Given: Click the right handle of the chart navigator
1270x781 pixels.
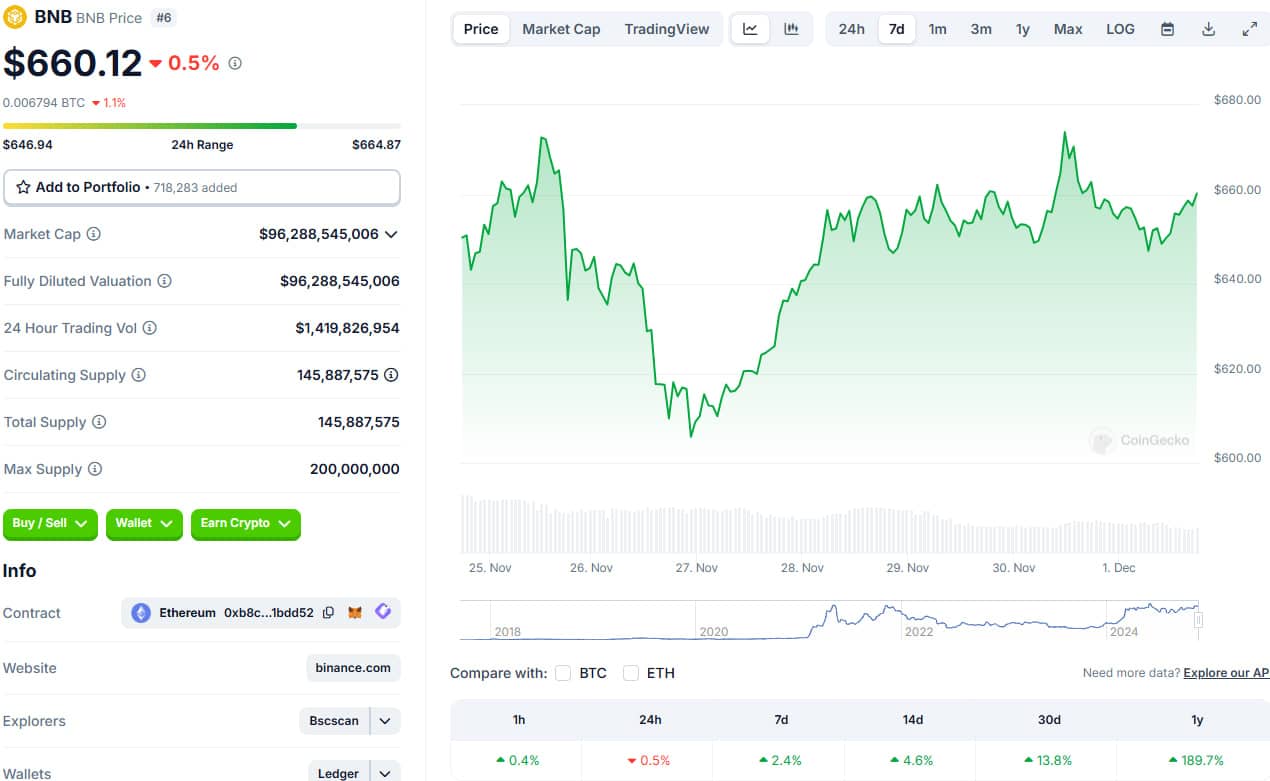Looking at the screenshot, I should pyautogui.click(x=1198, y=620).
